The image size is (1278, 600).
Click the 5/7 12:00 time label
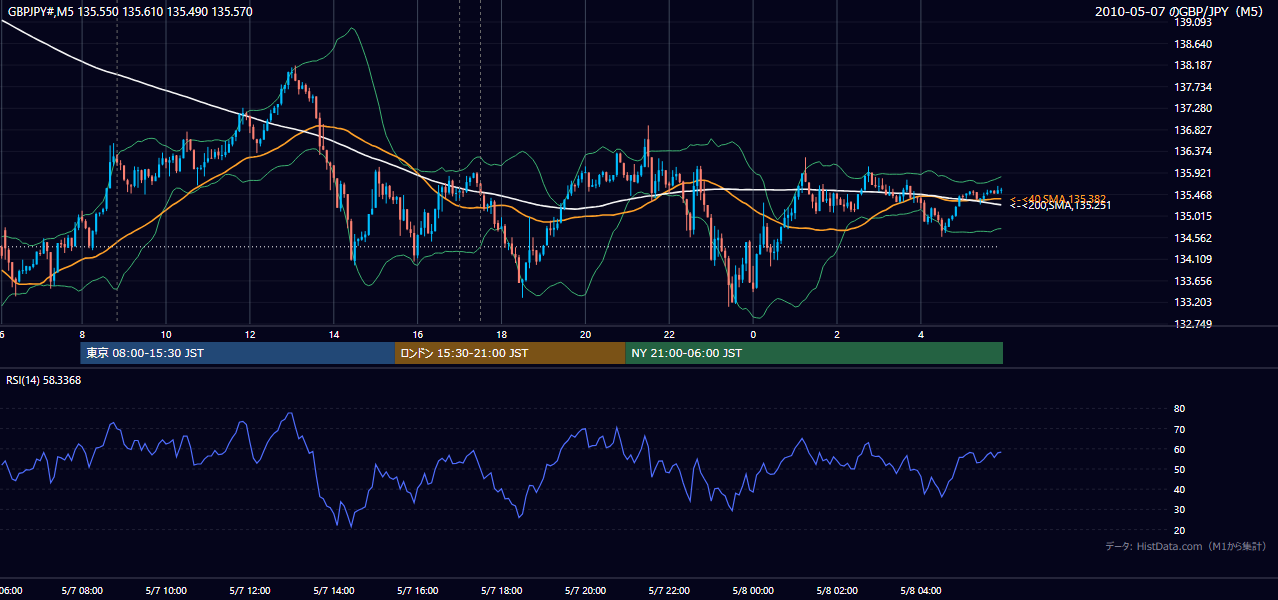pos(250,591)
